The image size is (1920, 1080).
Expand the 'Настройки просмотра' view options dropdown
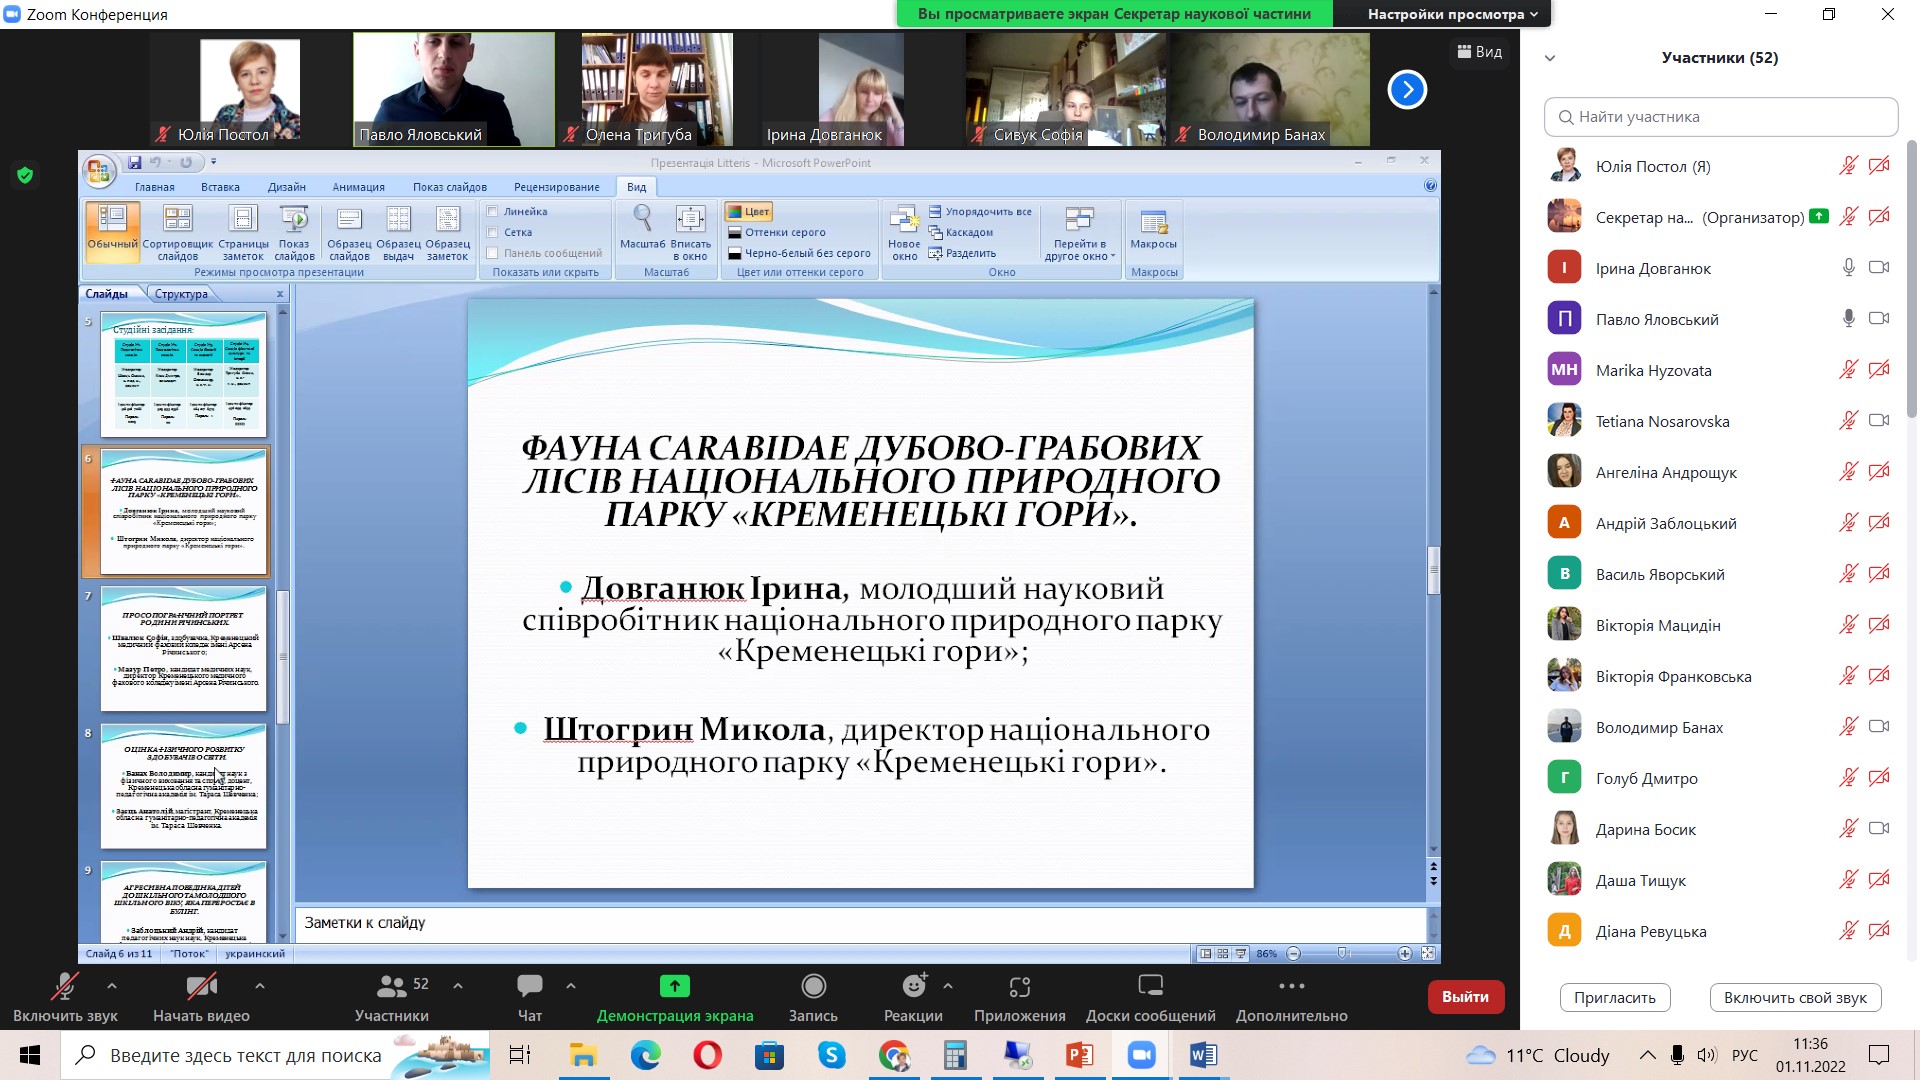pos(1452,14)
